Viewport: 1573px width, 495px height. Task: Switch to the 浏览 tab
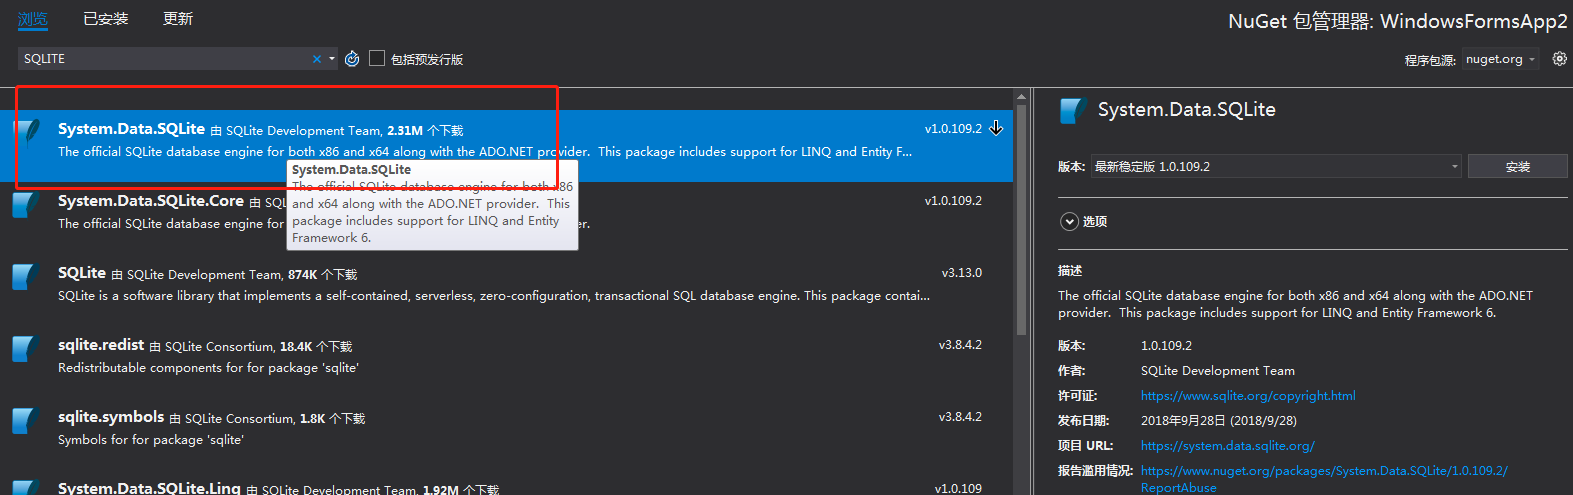point(33,18)
